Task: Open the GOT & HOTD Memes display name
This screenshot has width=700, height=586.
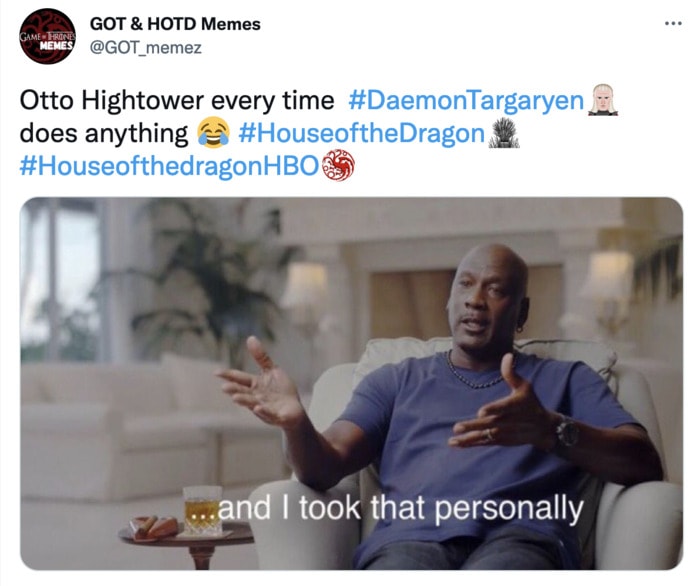Action: [x=175, y=24]
